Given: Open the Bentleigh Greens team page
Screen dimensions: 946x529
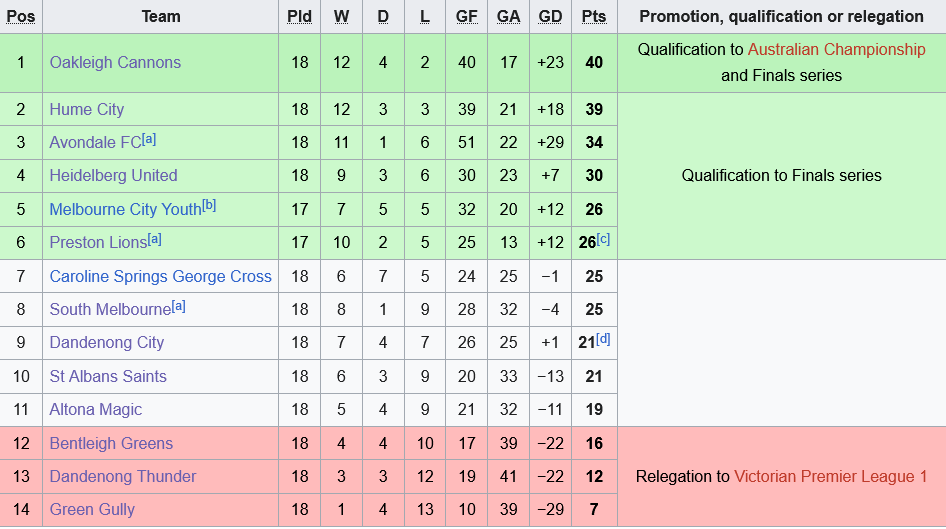Looking at the screenshot, I should [x=111, y=443].
